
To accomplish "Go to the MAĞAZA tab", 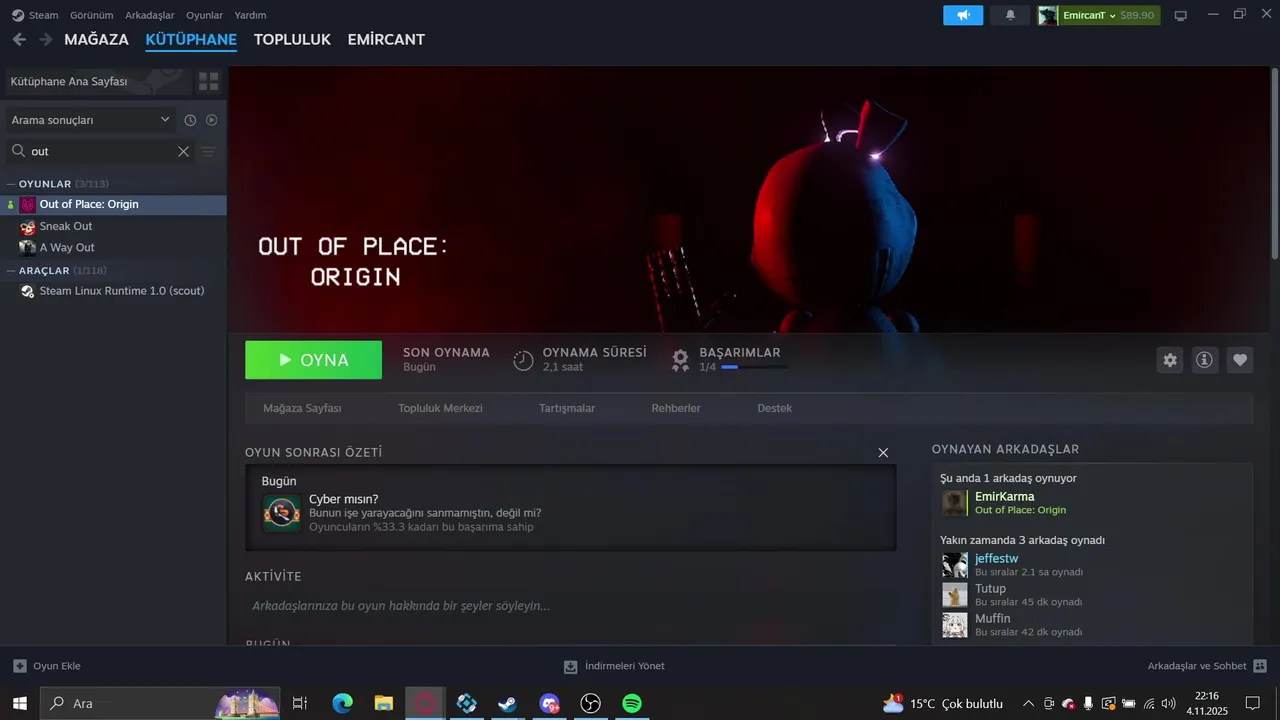I will (x=96, y=39).
